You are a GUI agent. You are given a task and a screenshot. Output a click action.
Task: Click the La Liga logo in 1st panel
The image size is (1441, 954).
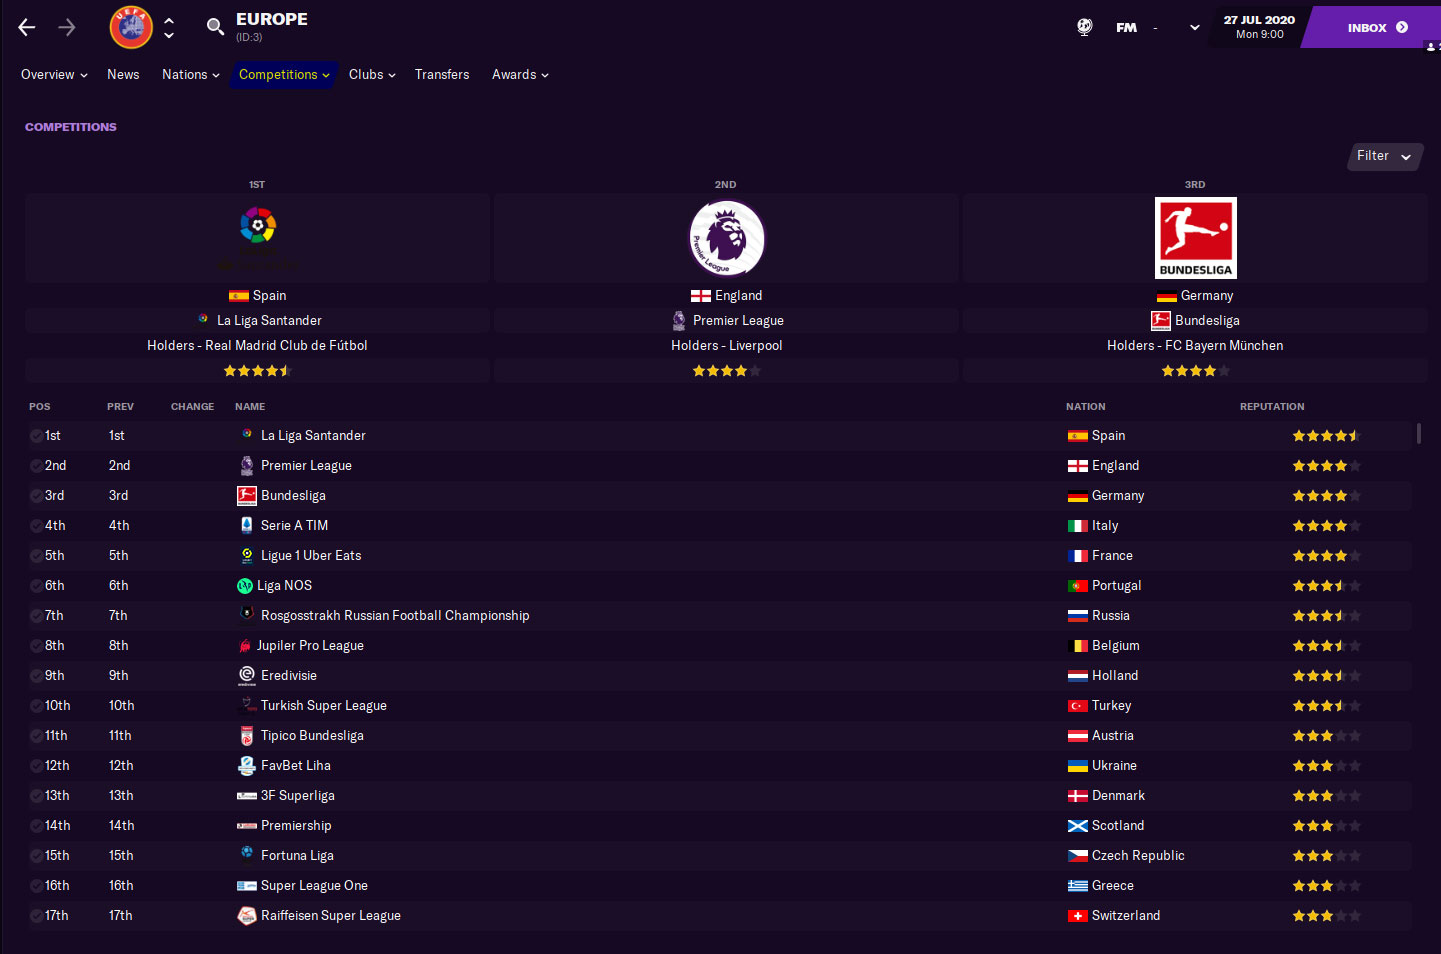tap(258, 226)
